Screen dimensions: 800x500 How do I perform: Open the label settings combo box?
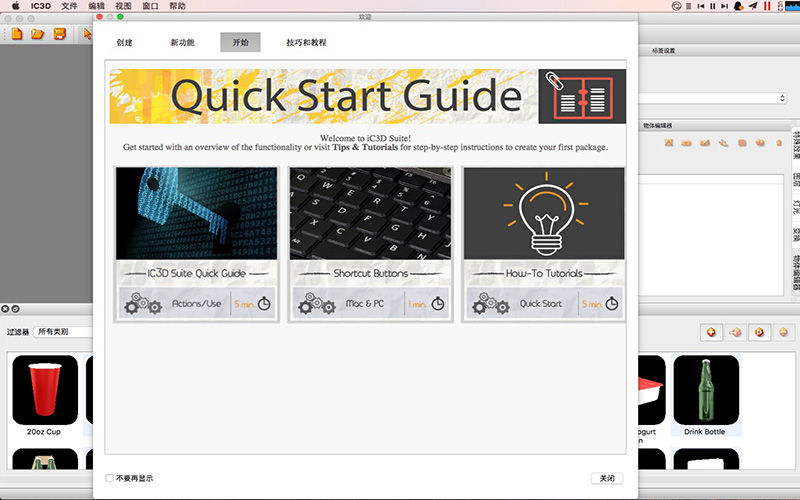tap(713, 98)
